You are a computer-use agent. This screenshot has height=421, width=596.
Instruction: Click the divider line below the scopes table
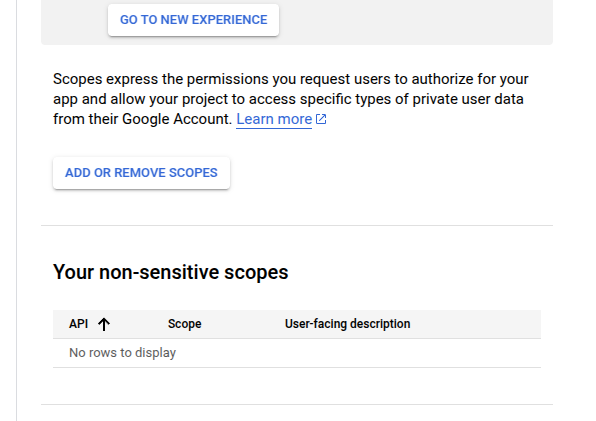tap(297, 404)
